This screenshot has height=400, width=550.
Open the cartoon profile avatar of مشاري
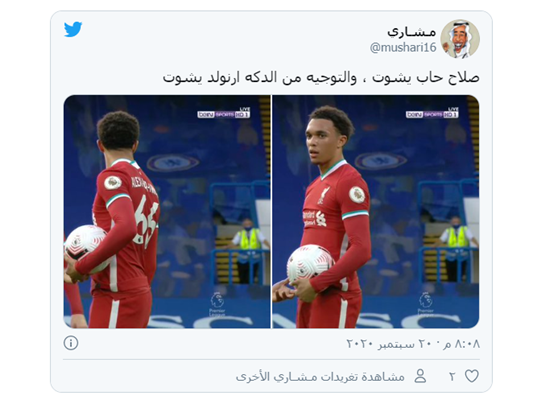(460, 39)
